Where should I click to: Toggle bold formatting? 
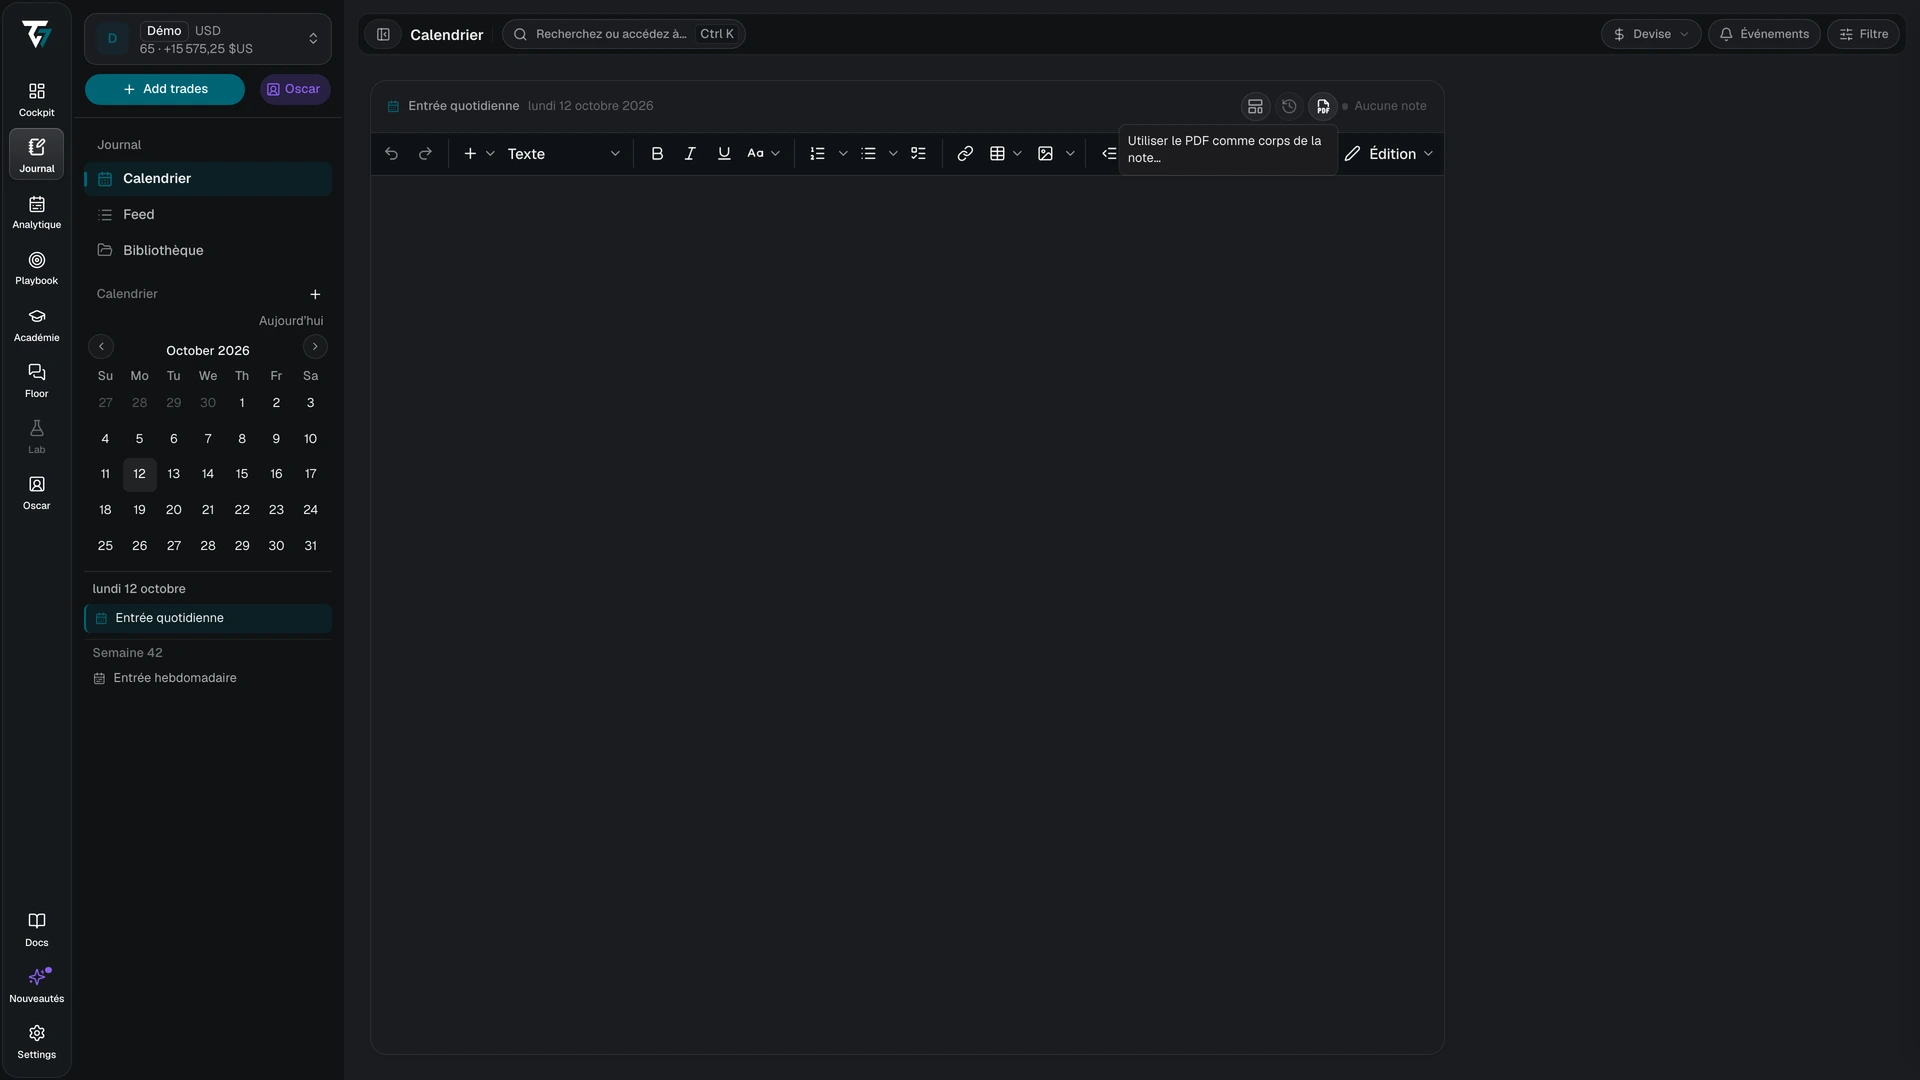click(657, 154)
